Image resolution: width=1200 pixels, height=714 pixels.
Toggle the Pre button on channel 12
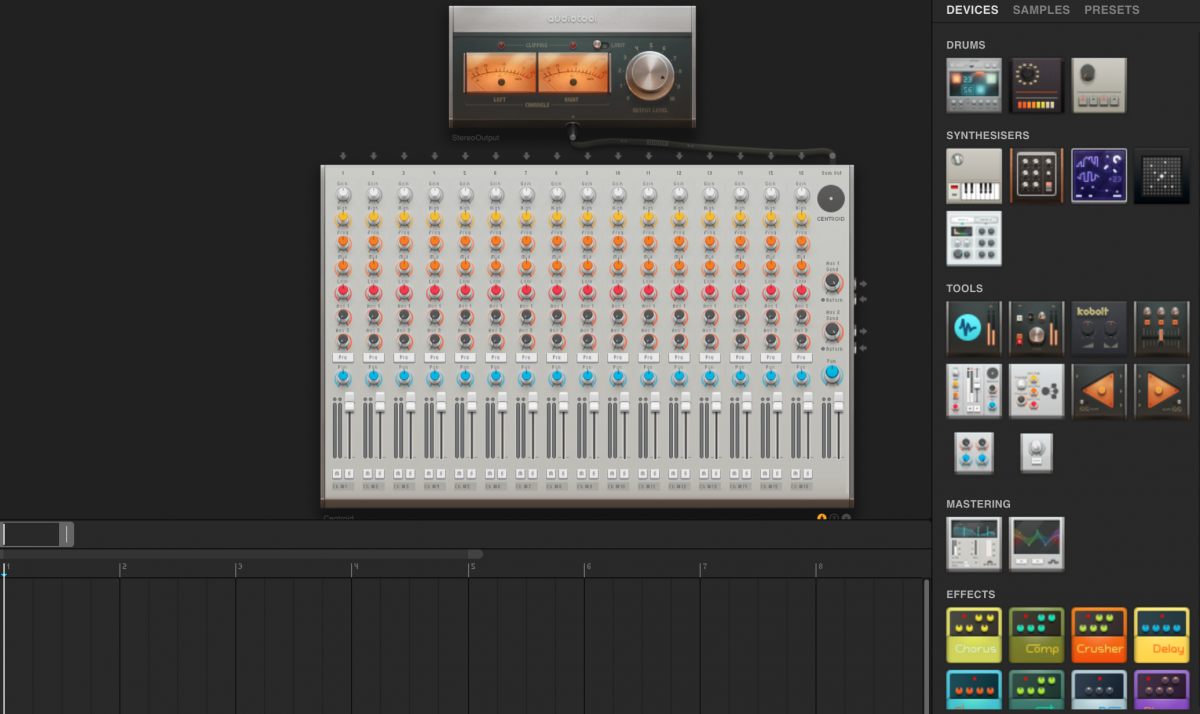pos(679,357)
